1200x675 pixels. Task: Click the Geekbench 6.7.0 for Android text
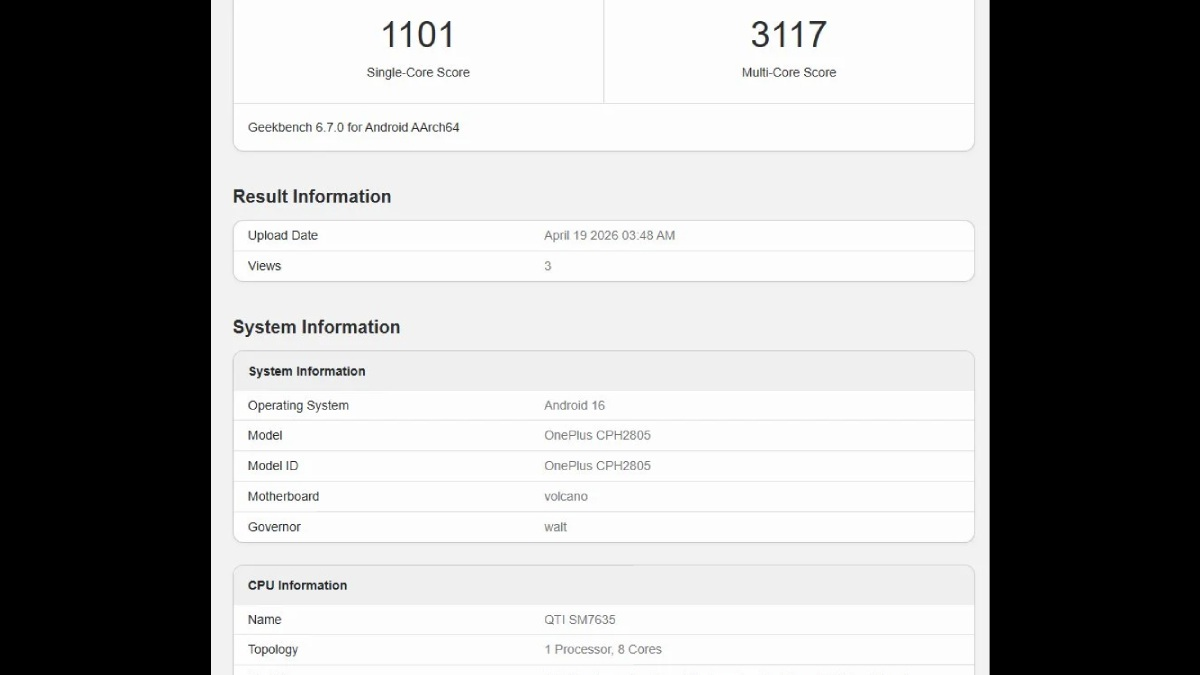coord(353,127)
